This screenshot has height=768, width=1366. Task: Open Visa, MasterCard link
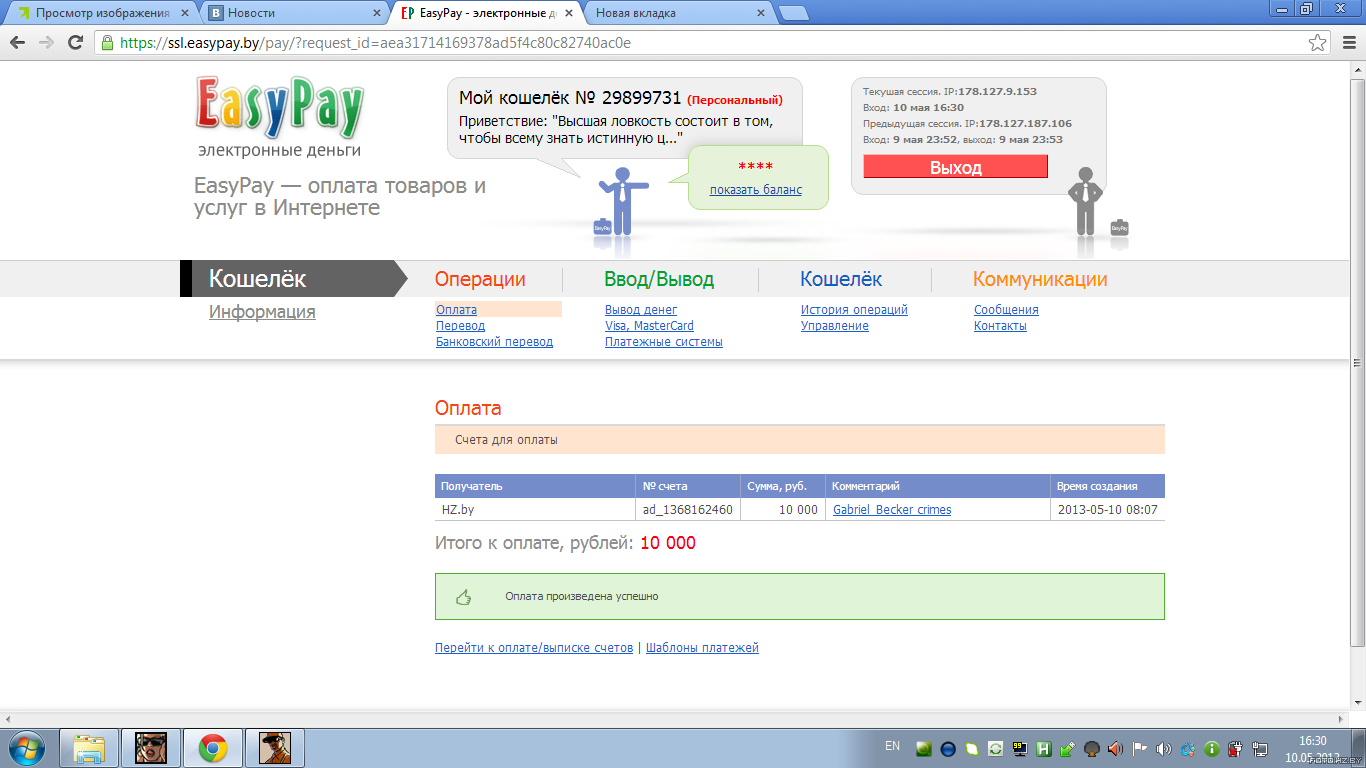(649, 326)
